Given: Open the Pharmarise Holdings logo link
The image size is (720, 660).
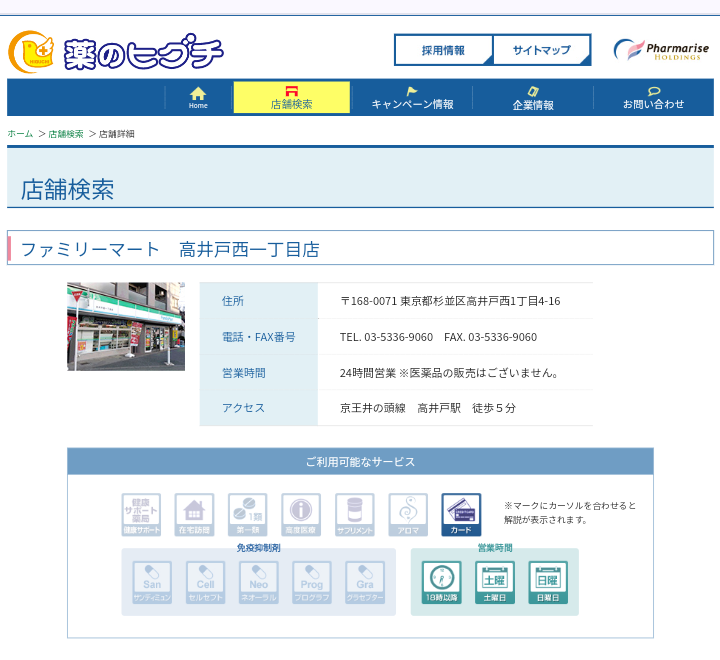Looking at the screenshot, I should click(661, 50).
